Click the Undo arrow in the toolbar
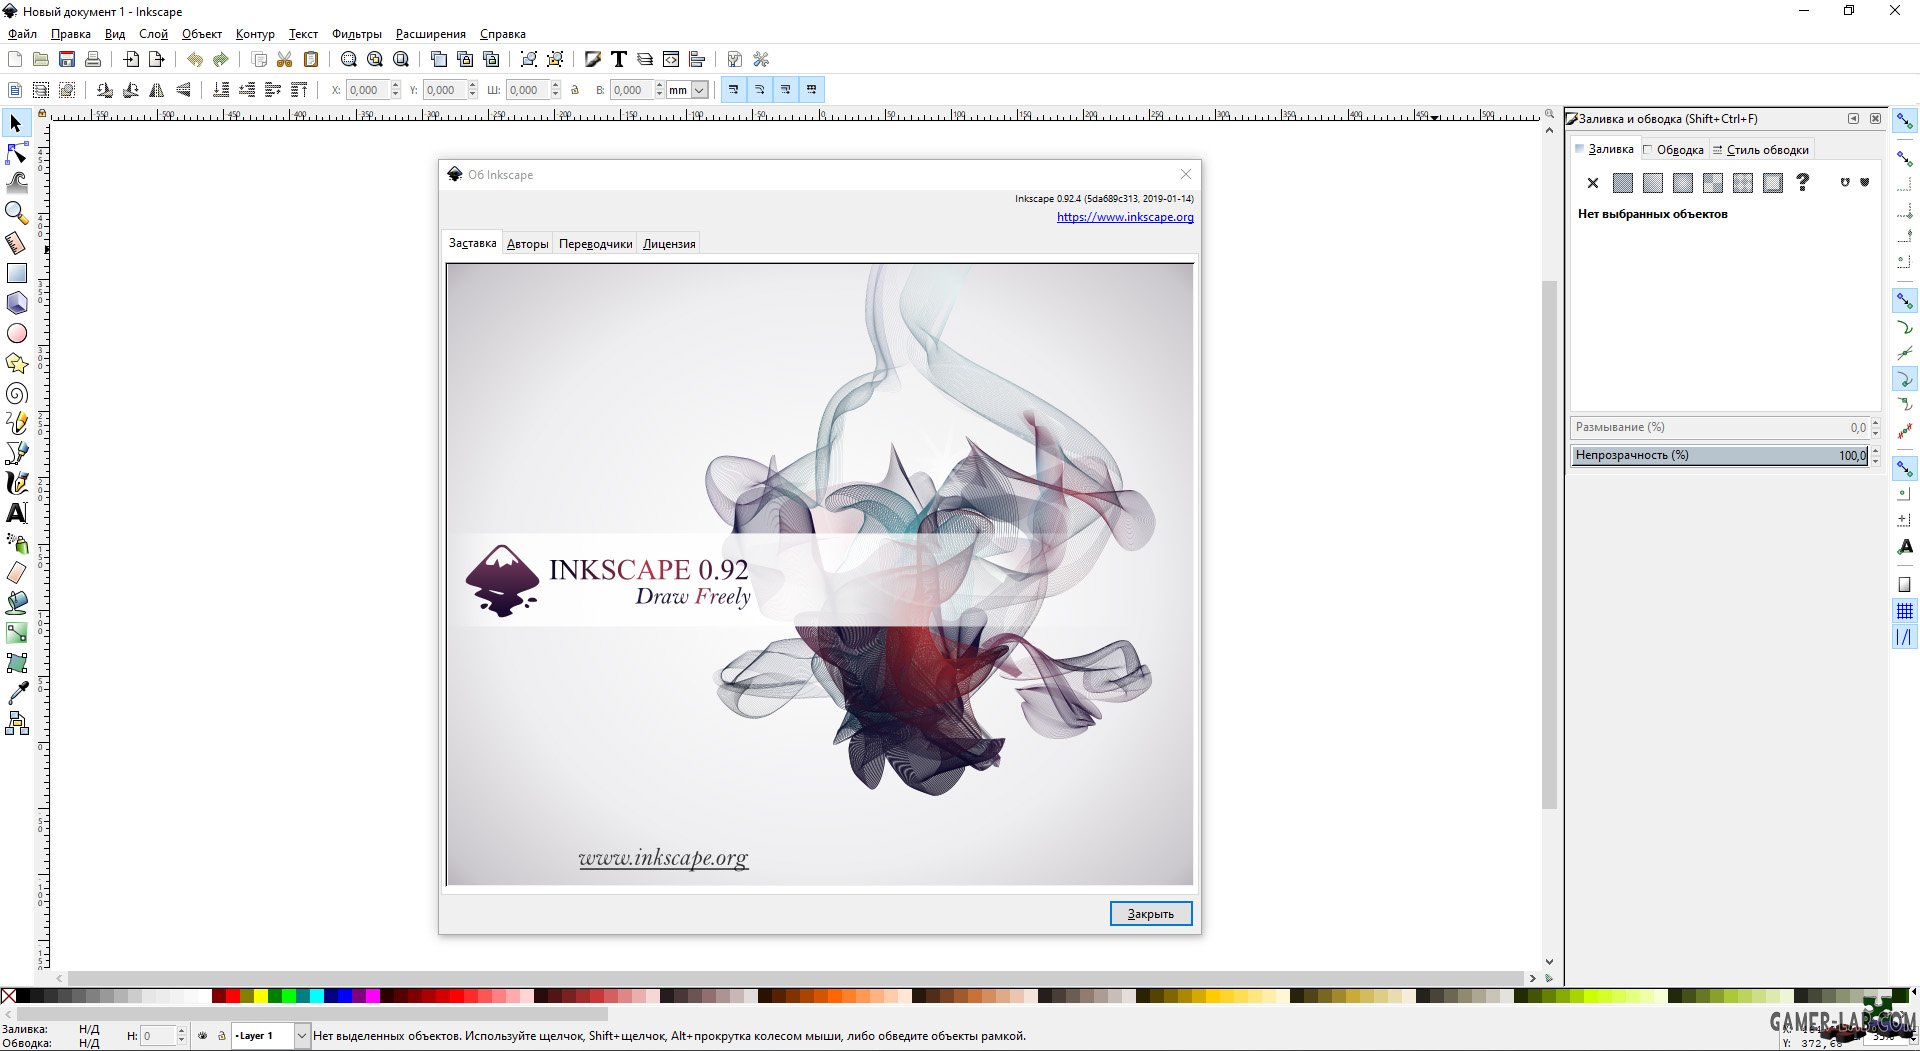1920x1051 pixels. 194,60
